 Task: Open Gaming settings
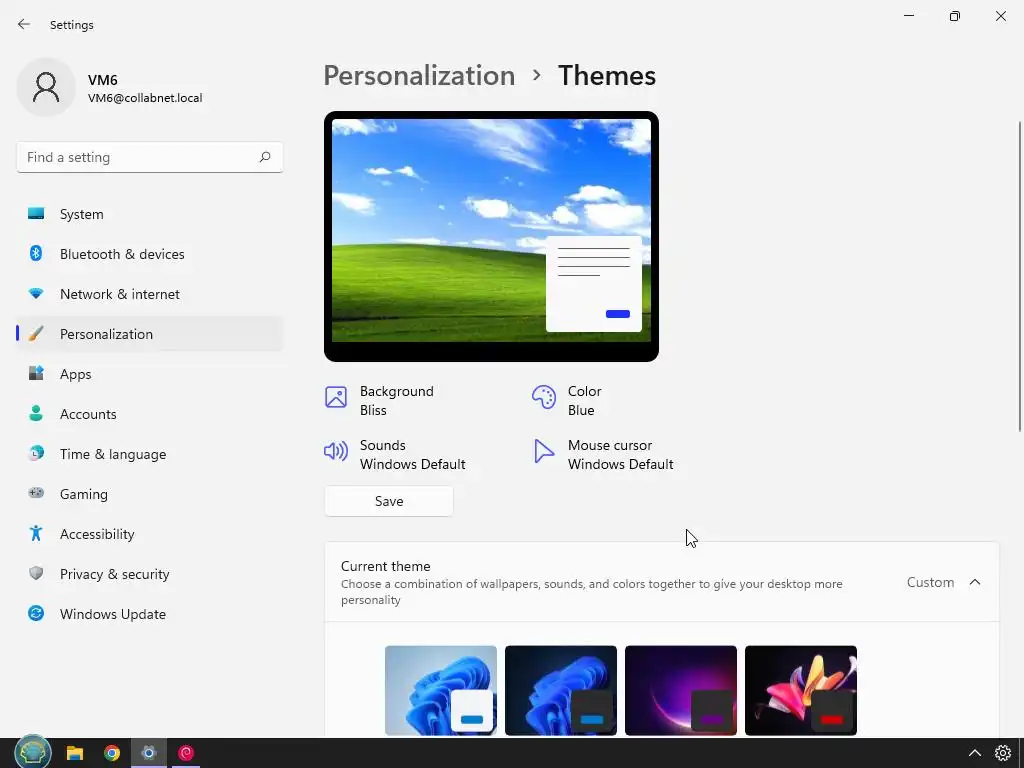(x=150, y=494)
